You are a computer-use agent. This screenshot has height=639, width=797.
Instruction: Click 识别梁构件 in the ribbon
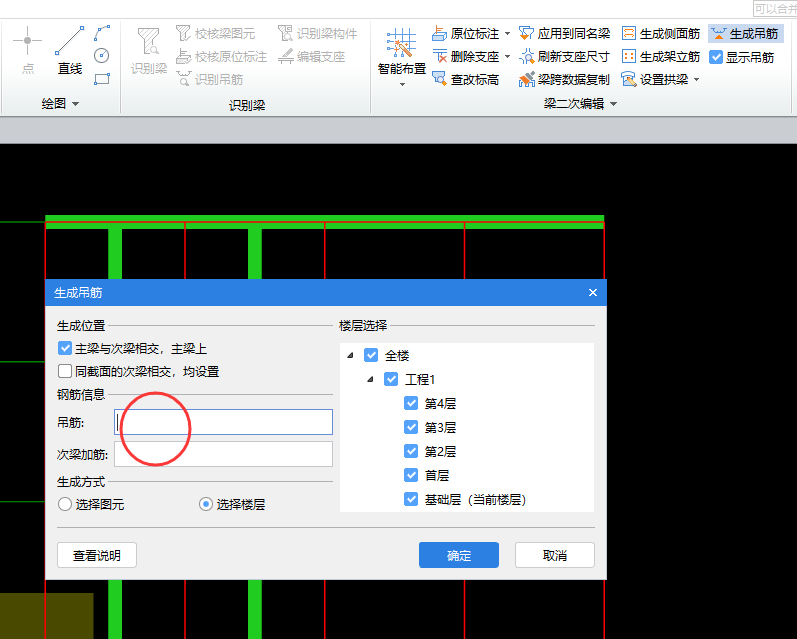pyautogui.click(x=317, y=34)
